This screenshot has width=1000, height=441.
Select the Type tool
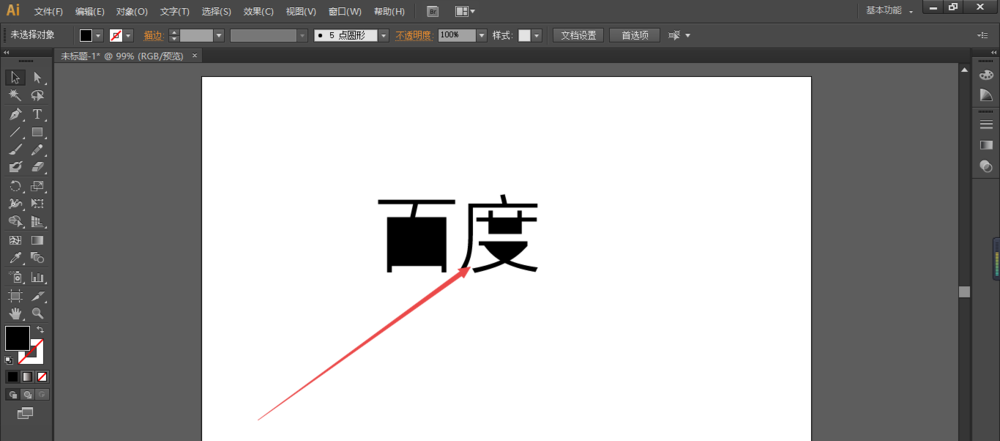click(x=37, y=114)
